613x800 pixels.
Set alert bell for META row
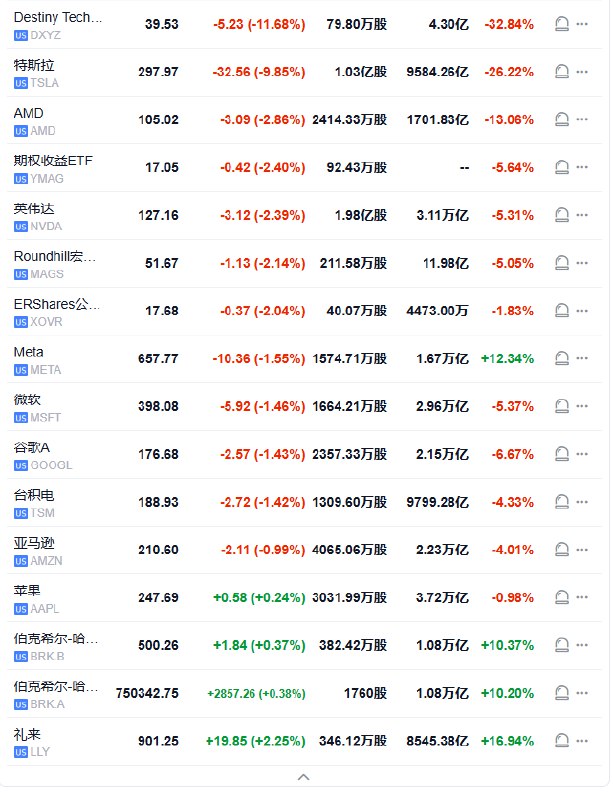point(561,358)
